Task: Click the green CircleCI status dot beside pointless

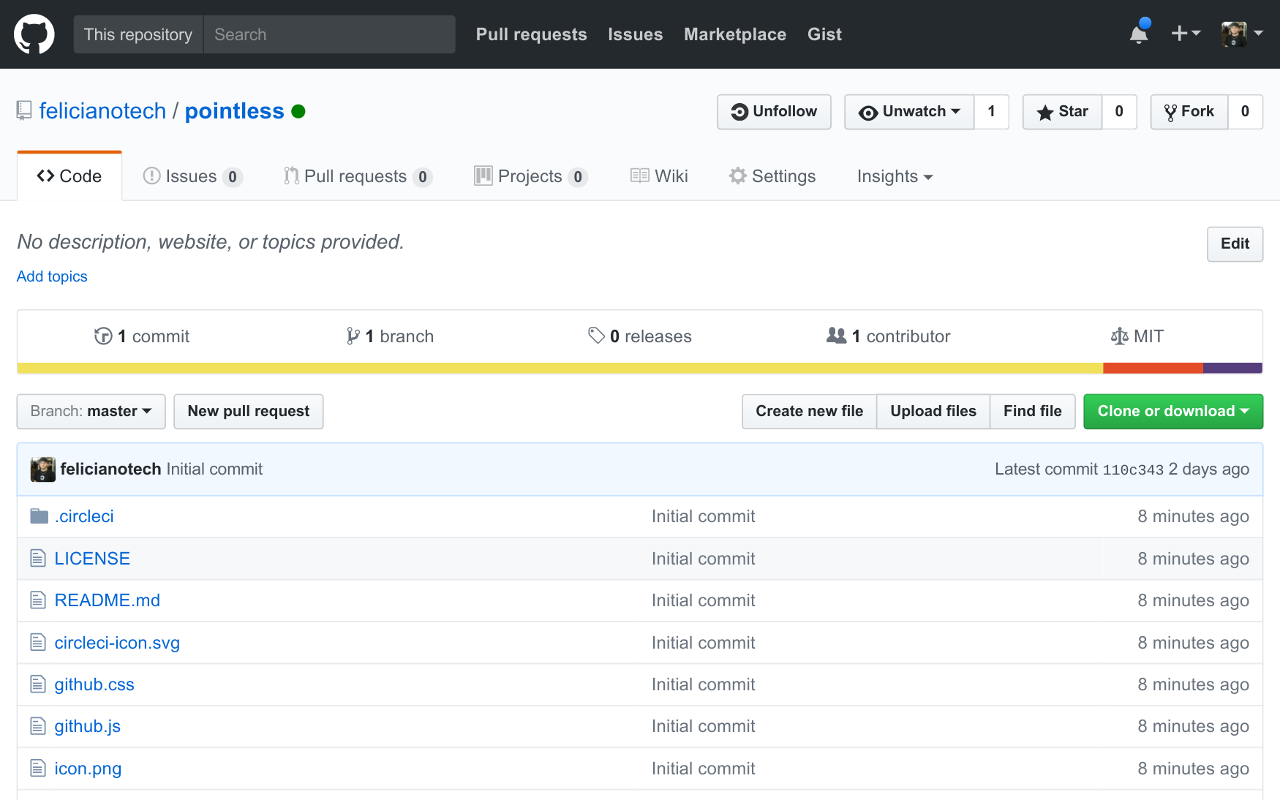Action: (x=298, y=111)
